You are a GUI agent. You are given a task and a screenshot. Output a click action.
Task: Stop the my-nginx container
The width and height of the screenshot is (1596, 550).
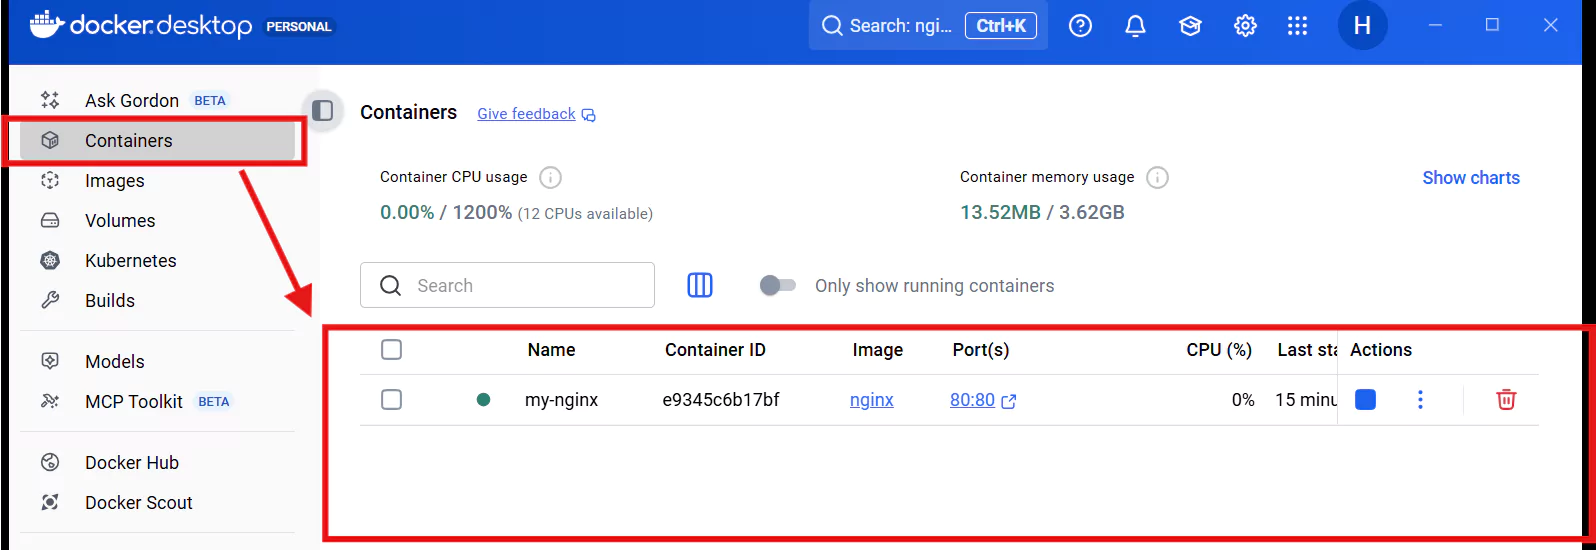pyautogui.click(x=1365, y=400)
